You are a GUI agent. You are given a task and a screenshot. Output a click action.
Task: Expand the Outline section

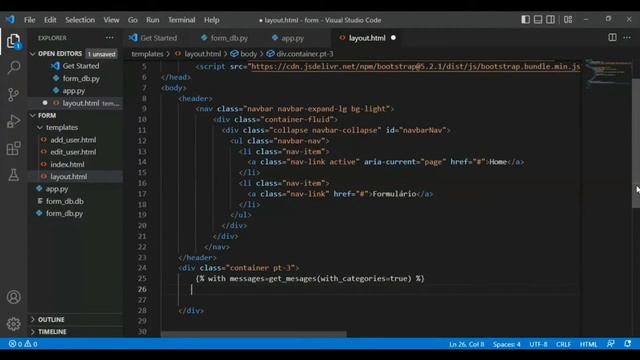point(51,320)
